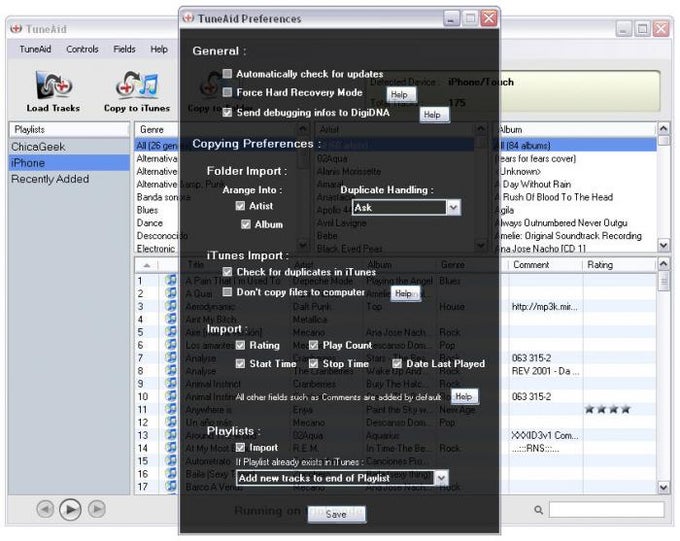This screenshot has width=680, height=541.
Task: Skip to next track button
Action: pyautogui.click(x=97, y=509)
